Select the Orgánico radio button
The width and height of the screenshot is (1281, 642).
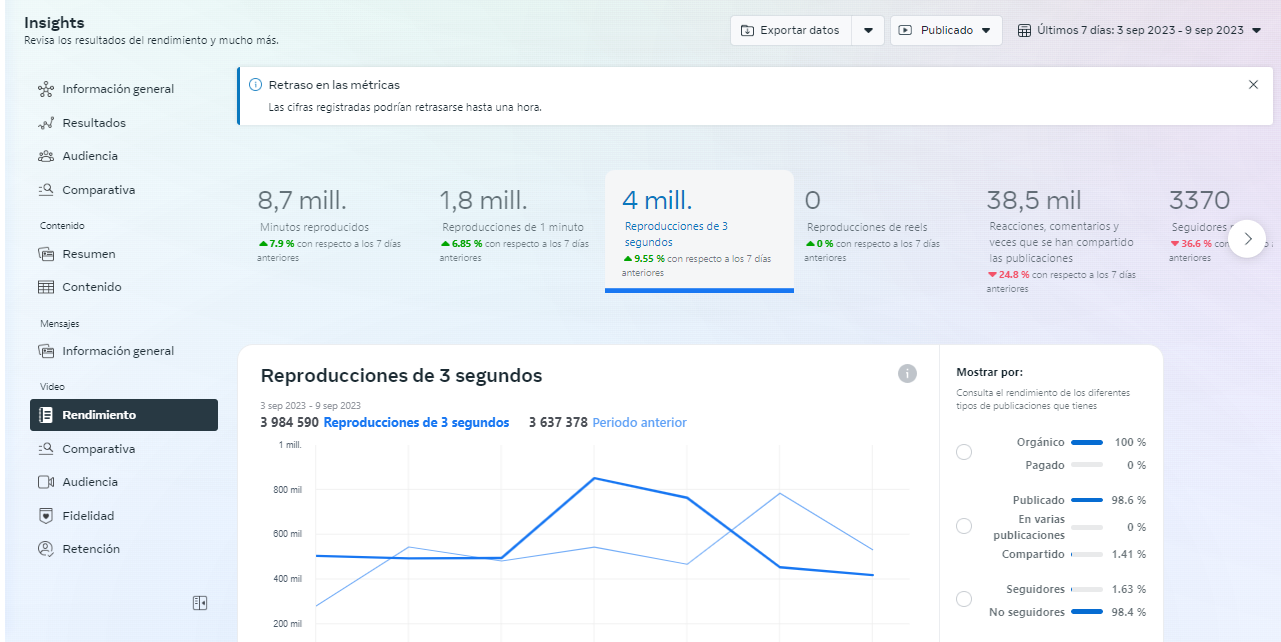[x=963, y=452]
